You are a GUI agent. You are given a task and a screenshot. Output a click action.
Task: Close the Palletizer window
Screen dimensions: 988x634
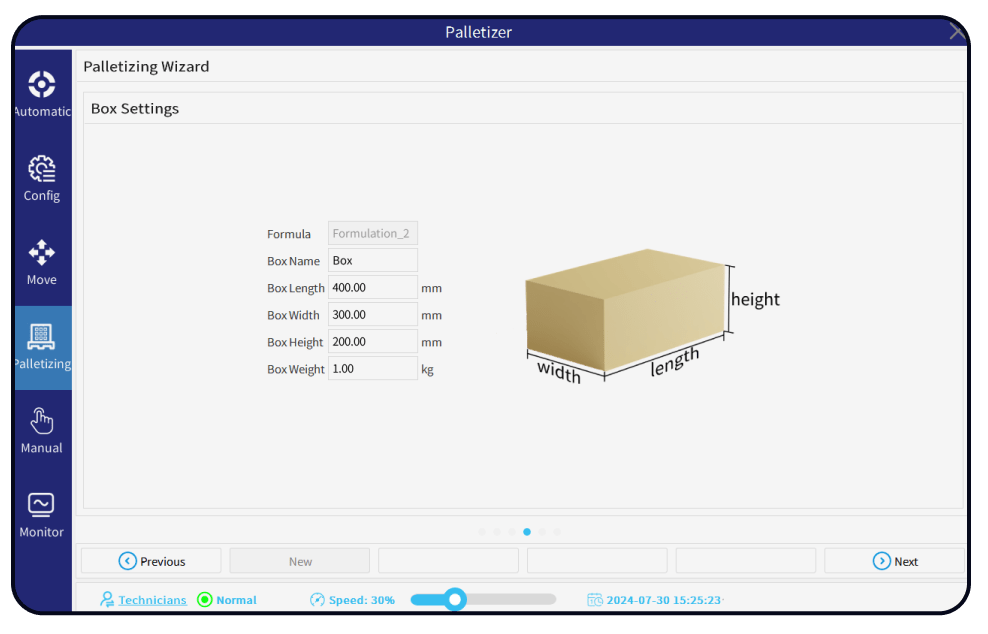(956, 33)
